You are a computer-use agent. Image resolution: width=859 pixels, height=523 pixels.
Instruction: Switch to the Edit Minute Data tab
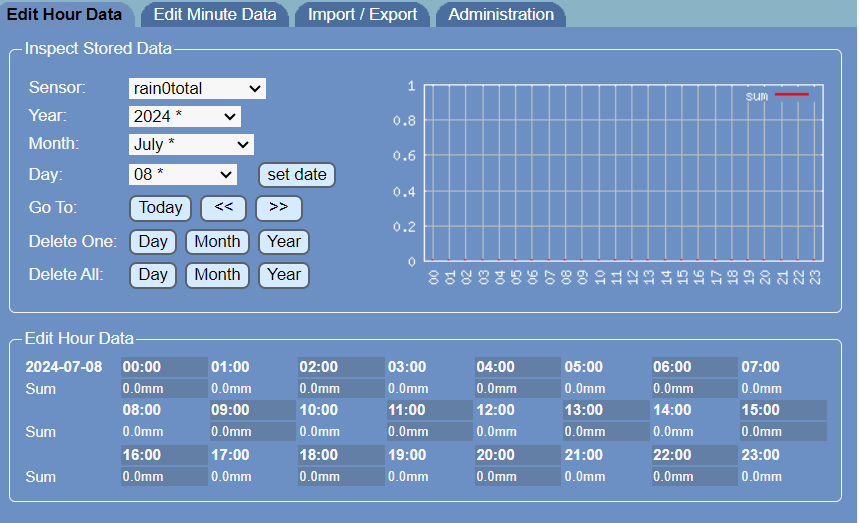pos(215,14)
